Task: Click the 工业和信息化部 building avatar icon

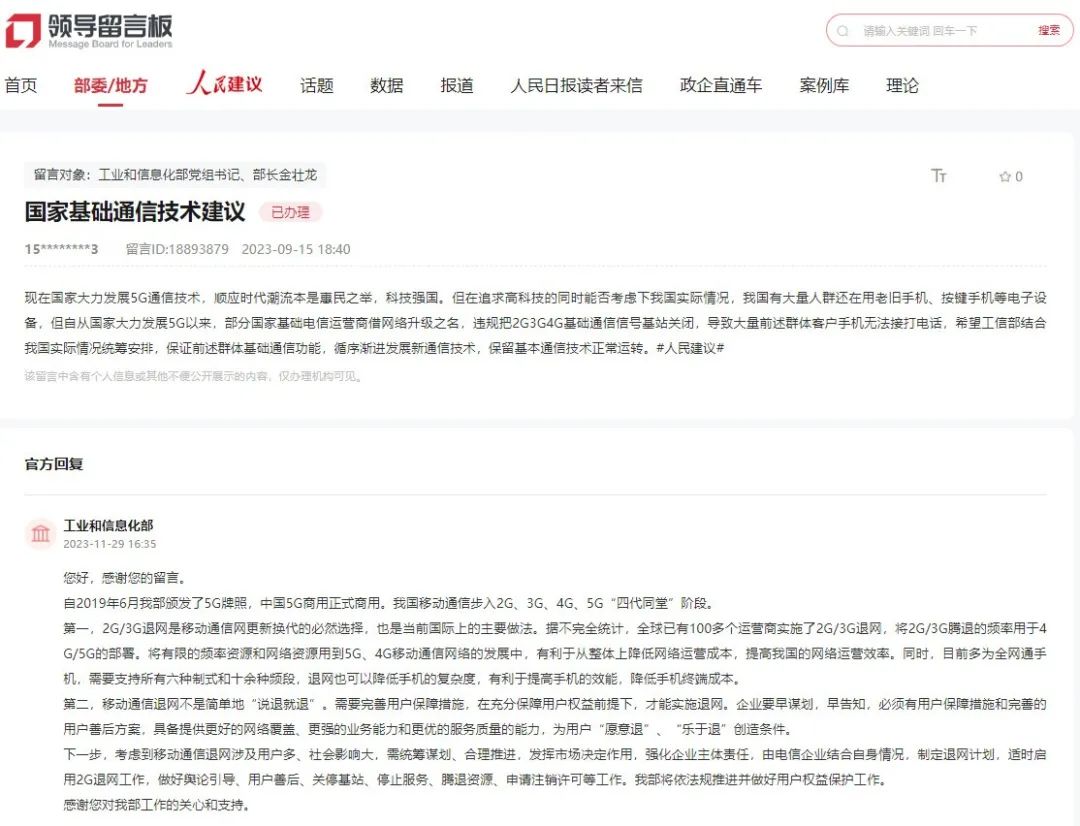Action: point(40,534)
